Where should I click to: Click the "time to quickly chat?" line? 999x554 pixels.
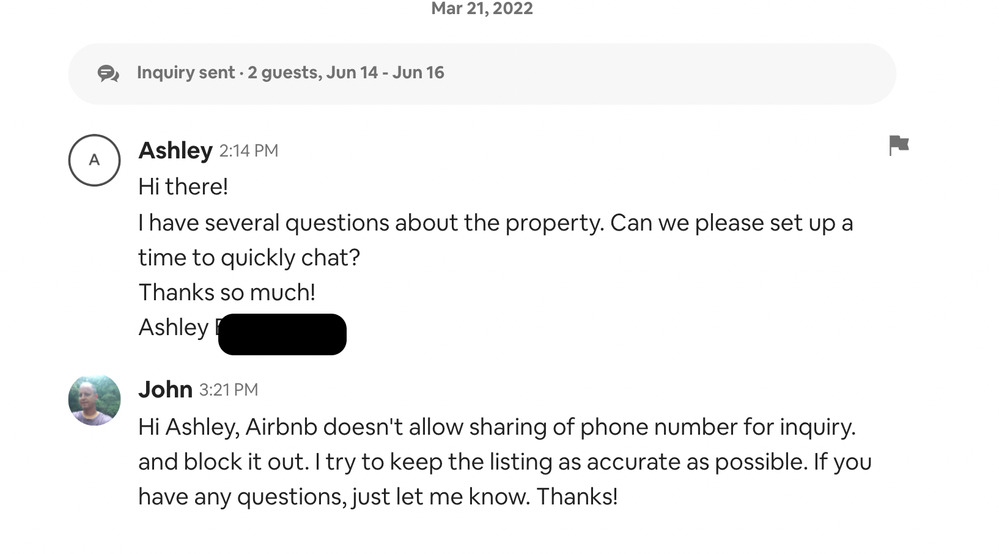coord(249,257)
